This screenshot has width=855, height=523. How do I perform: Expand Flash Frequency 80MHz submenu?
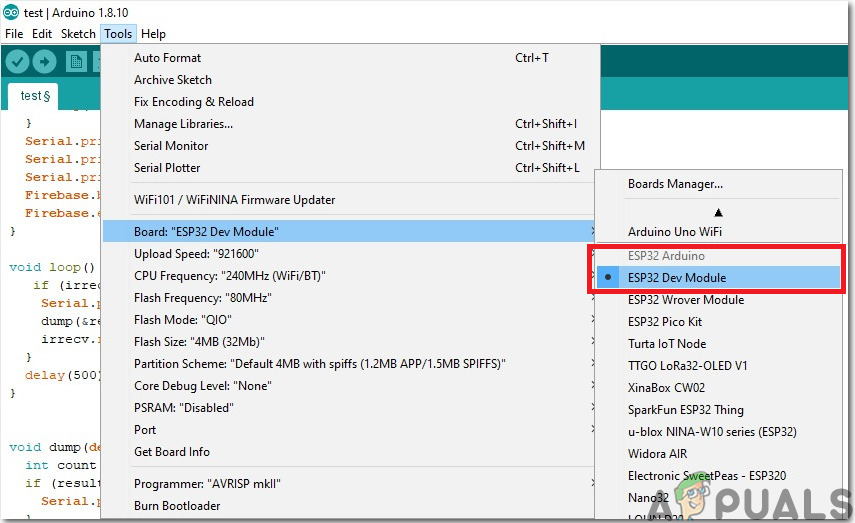click(x=349, y=298)
